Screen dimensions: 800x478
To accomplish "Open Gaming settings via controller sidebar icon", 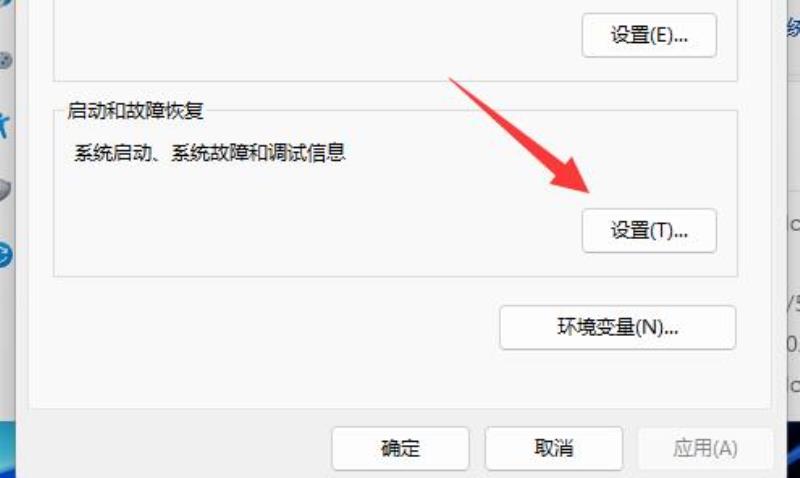I will 5,60.
